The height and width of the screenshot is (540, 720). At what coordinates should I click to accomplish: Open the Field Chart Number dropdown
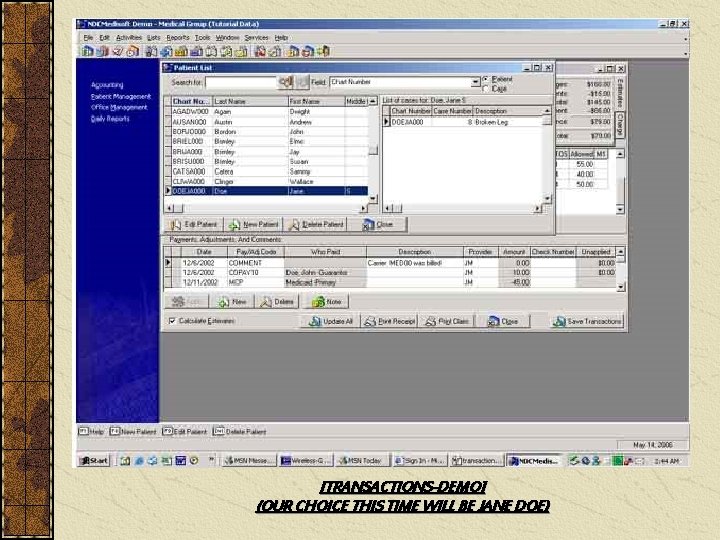point(475,82)
